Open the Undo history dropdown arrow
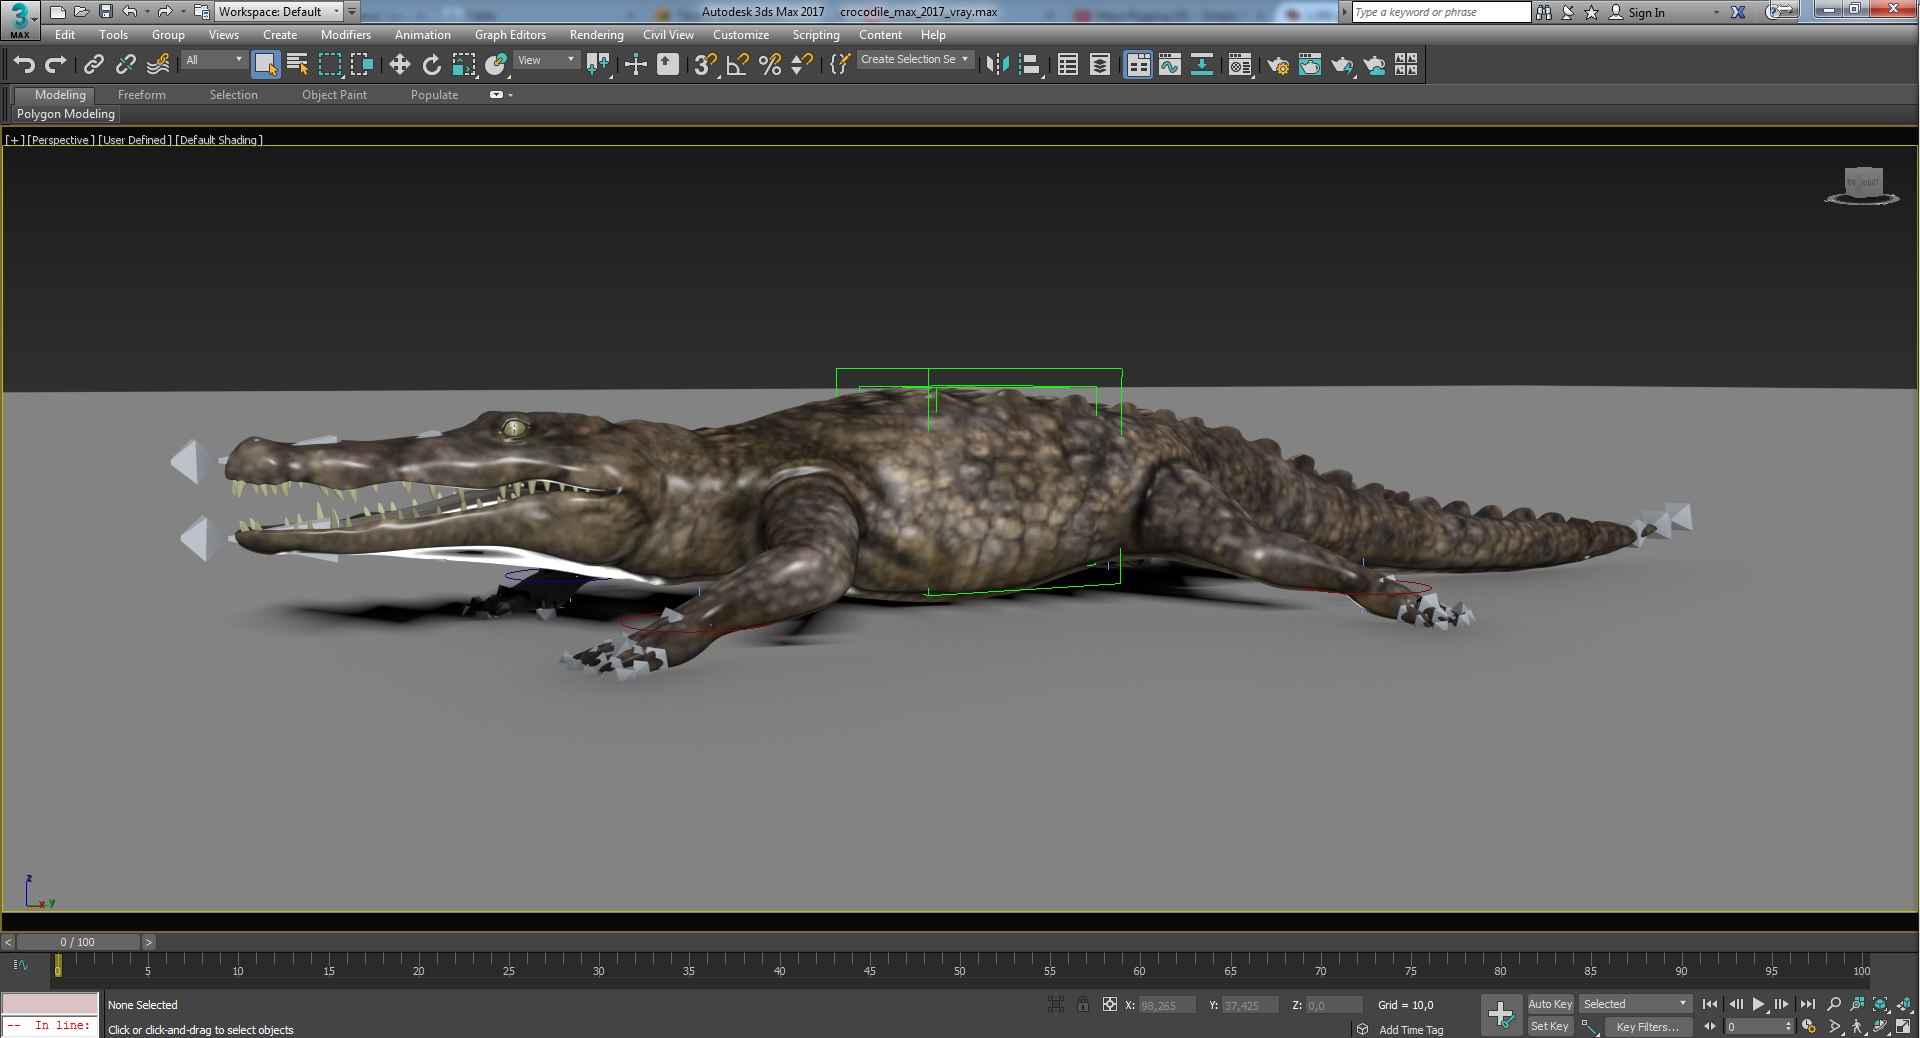 (147, 12)
